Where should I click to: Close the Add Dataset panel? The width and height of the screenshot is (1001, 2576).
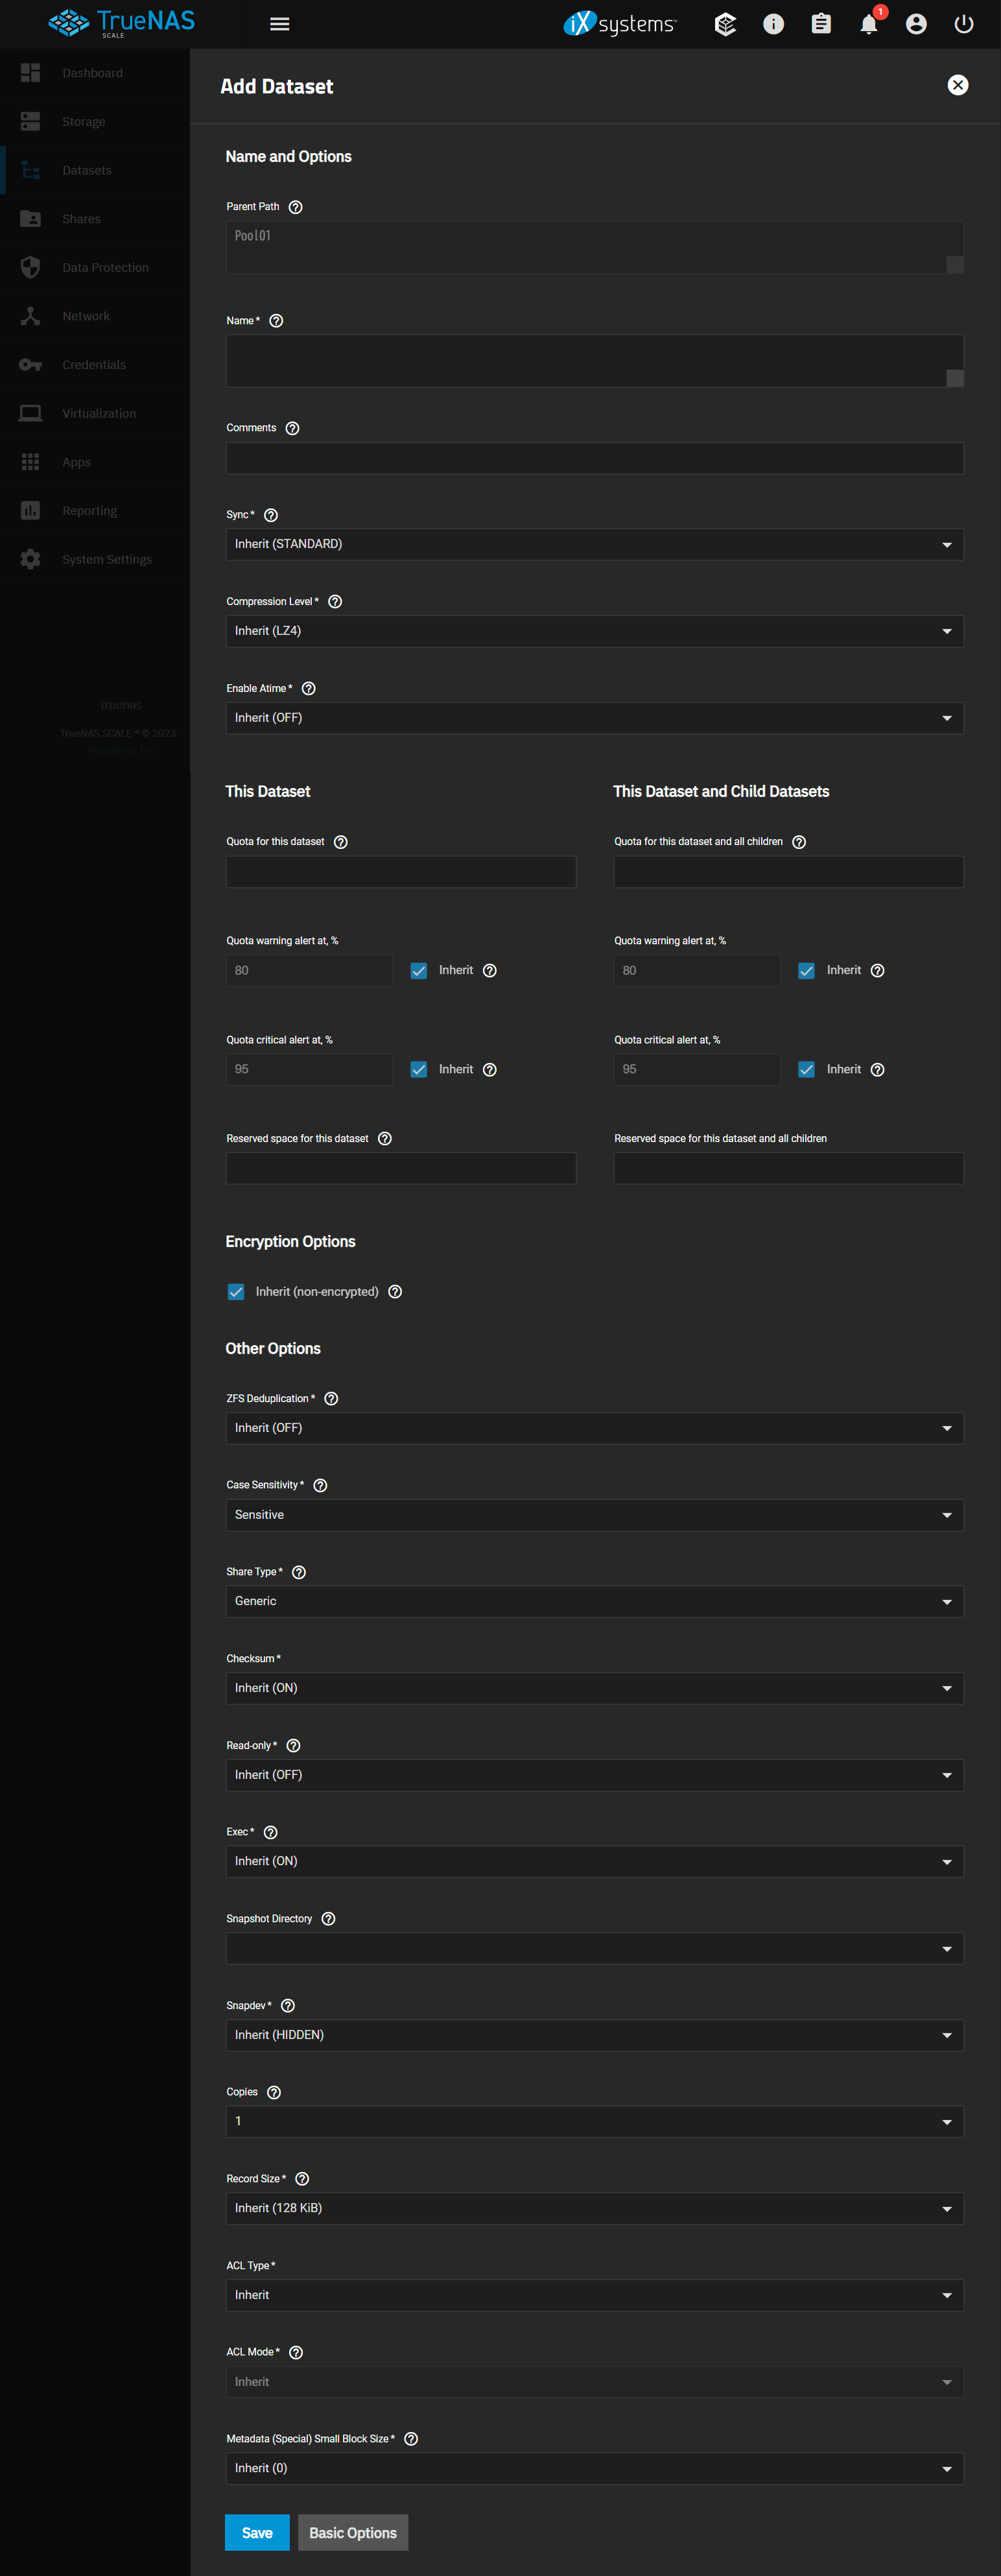click(x=957, y=86)
